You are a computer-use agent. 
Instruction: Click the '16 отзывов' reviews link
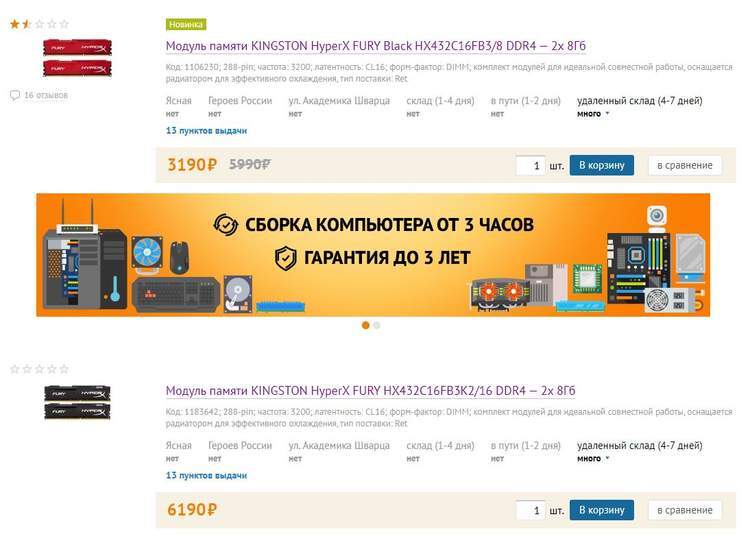click(x=46, y=95)
